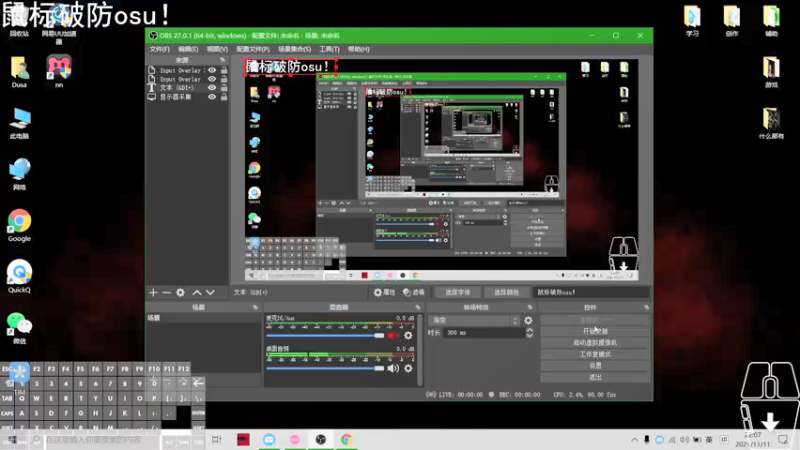Image resolution: width=800 pixels, height=450 pixels.
Task: Lock the 显示器采集 source
Action: click(223, 96)
